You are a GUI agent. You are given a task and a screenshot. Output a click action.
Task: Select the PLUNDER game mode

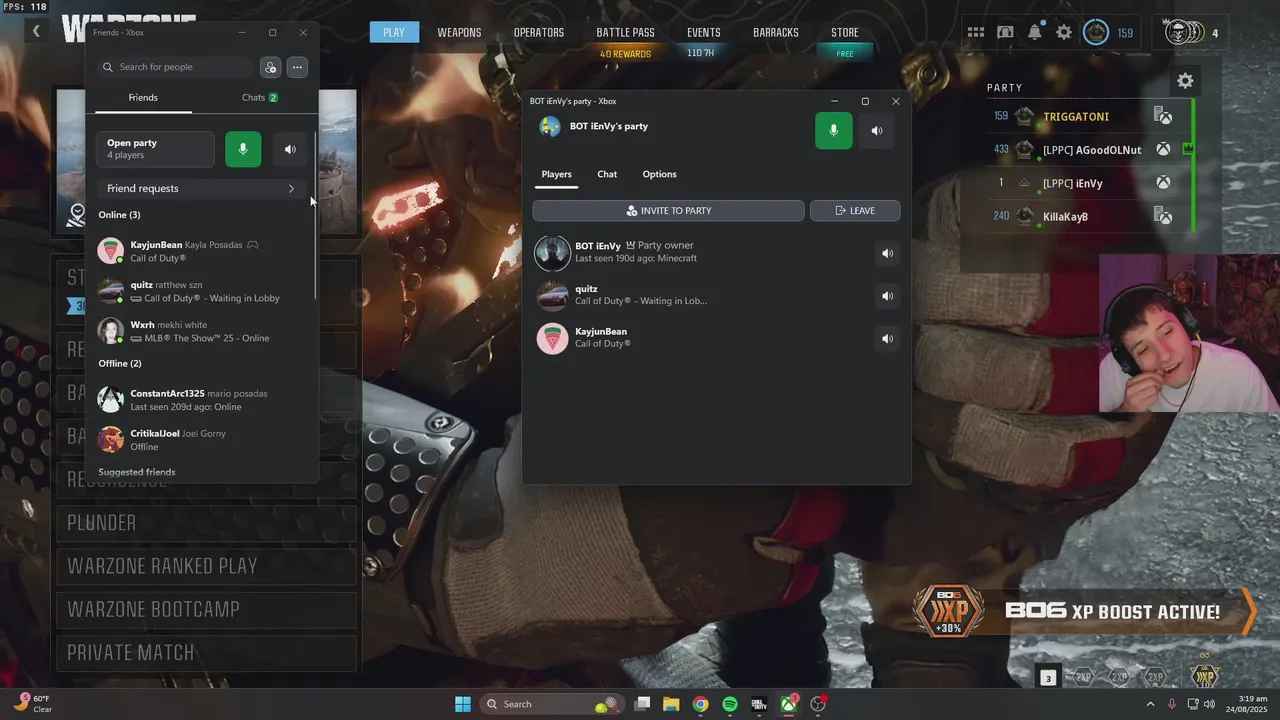pos(206,523)
